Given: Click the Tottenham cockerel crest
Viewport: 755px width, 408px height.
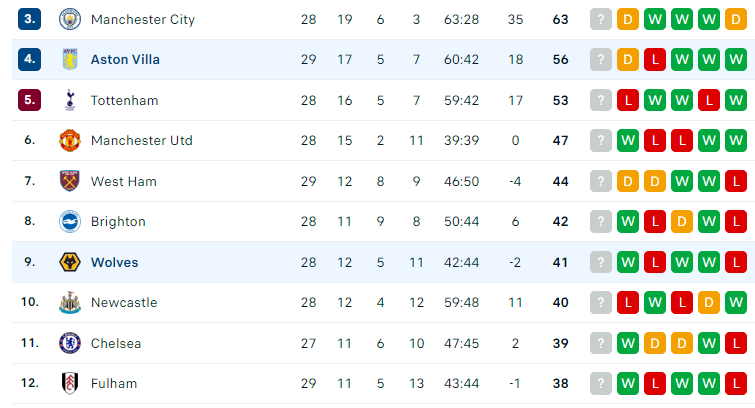Looking at the screenshot, I should tap(70, 100).
